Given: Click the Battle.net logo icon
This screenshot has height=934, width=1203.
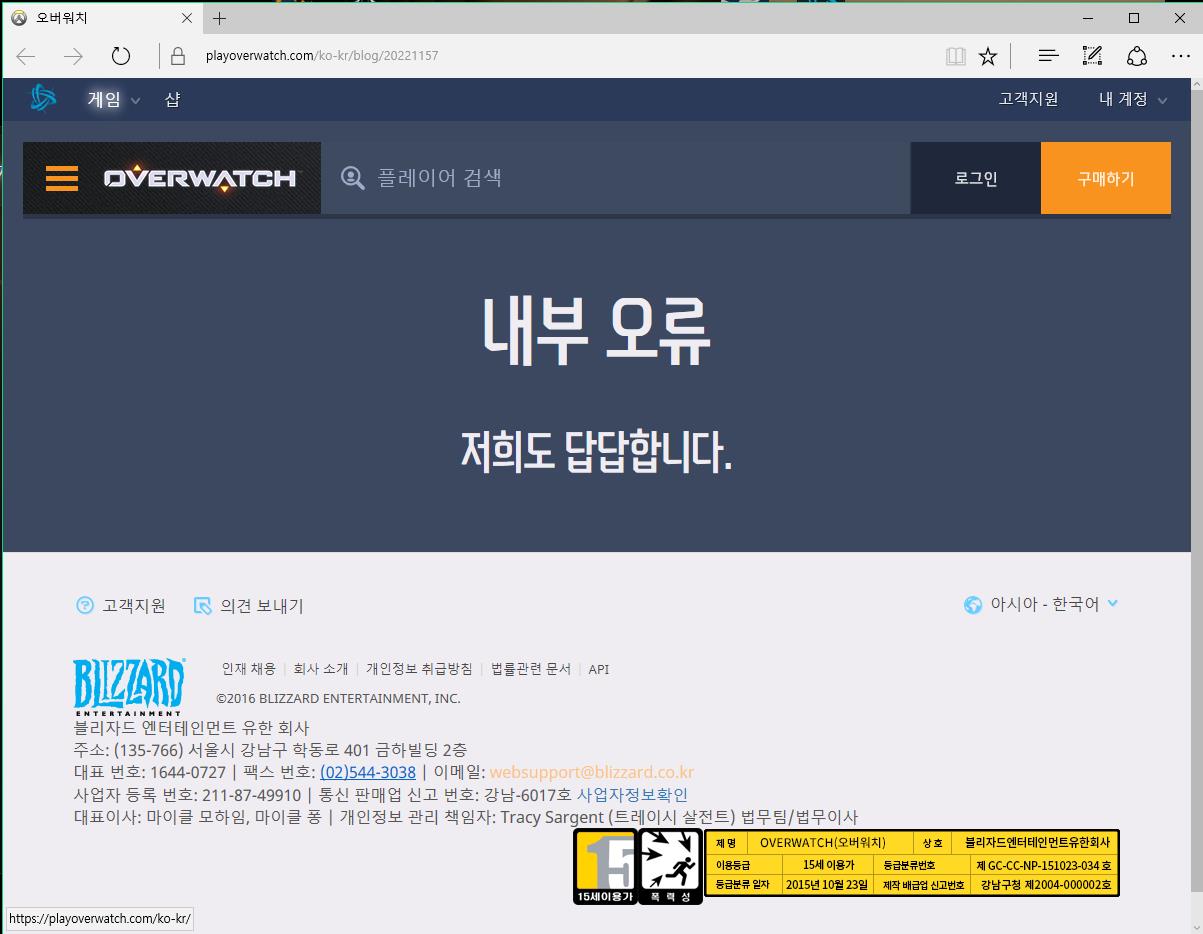Looking at the screenshot, I should coord(43,98).
